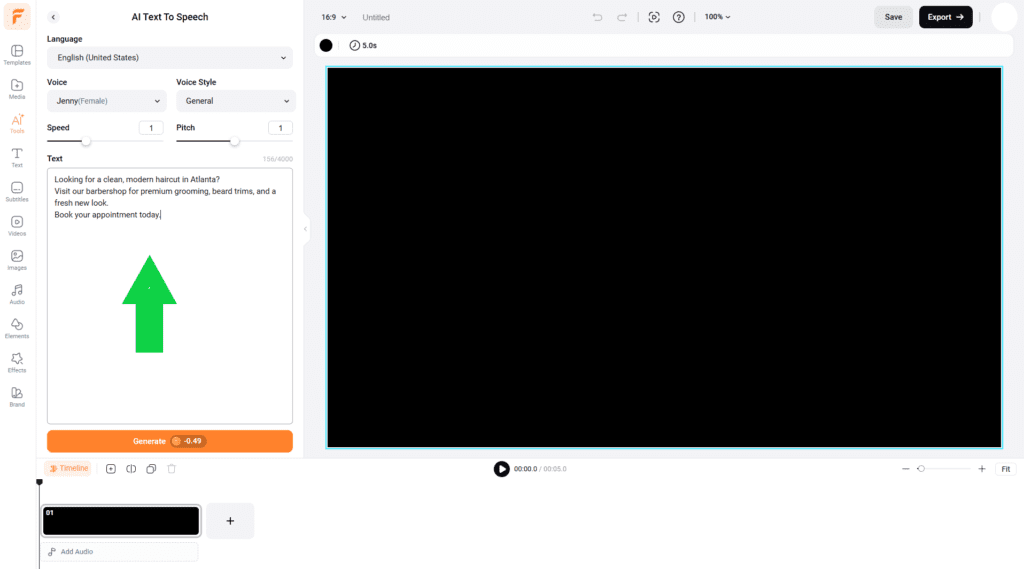
Task: Click the timeline playhead marker
Action: (39, 482)
